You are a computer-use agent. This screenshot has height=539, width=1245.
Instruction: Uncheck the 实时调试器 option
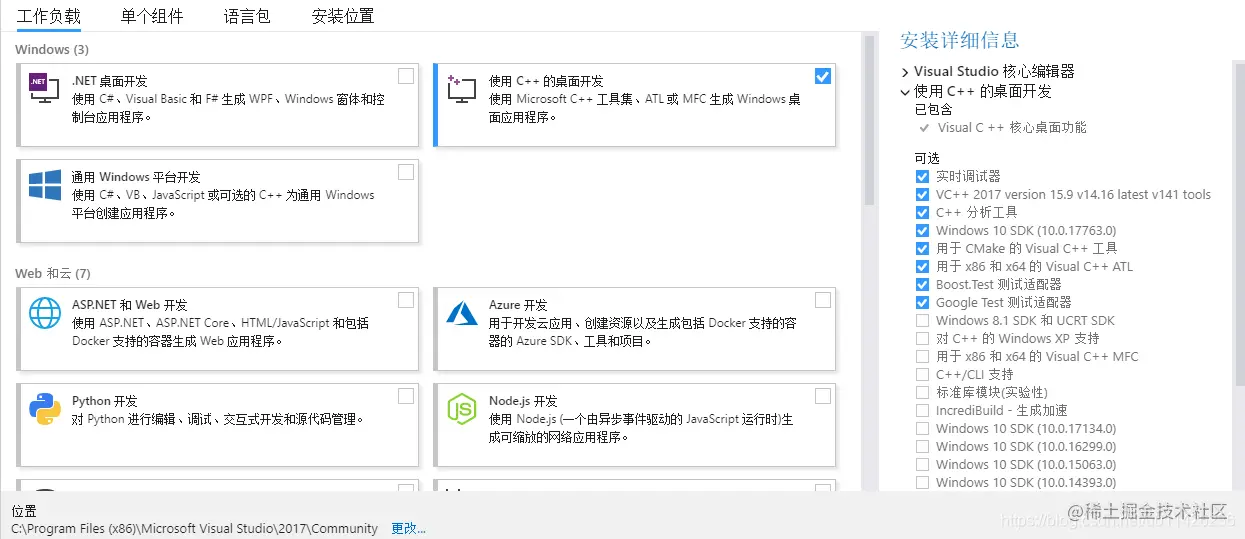922,176
